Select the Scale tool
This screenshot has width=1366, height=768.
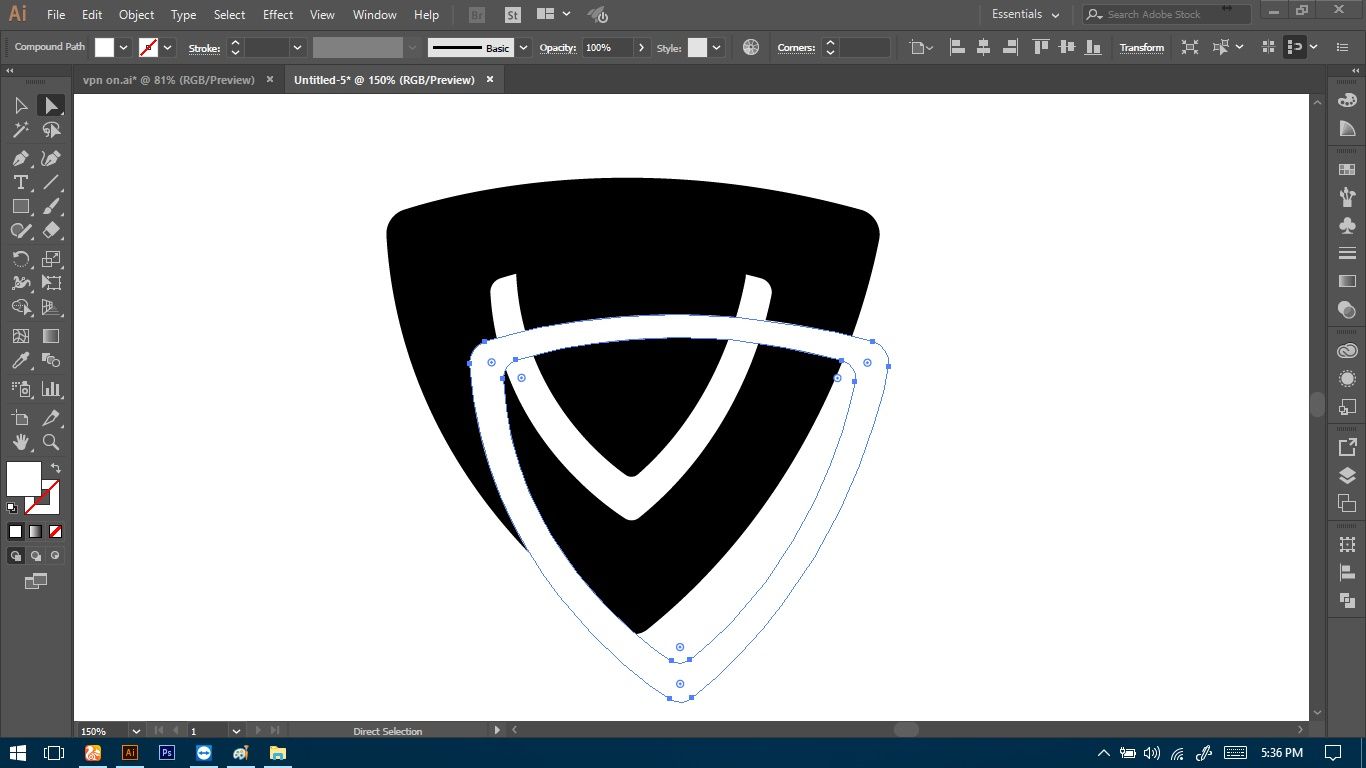point(51,259)
